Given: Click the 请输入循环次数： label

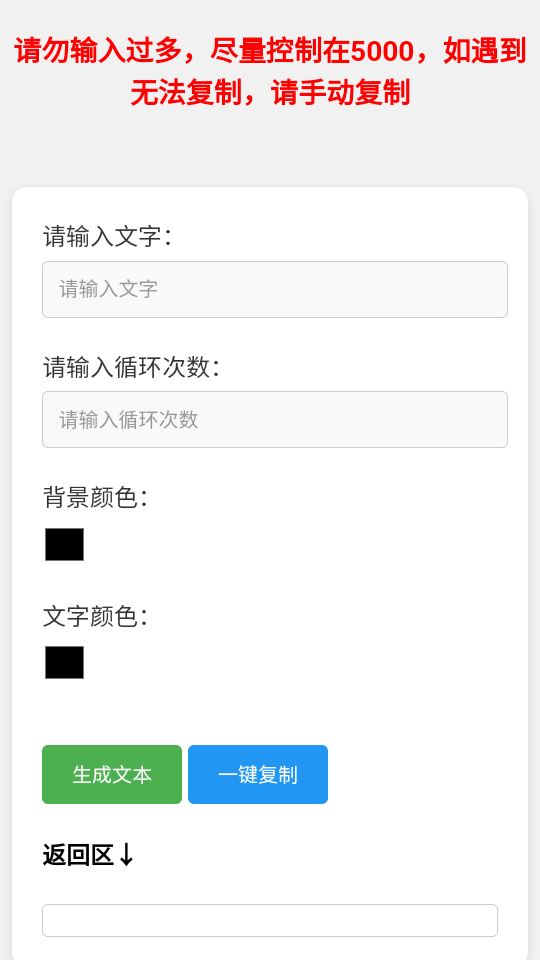Looking at the screenshot, I should 132,367.
